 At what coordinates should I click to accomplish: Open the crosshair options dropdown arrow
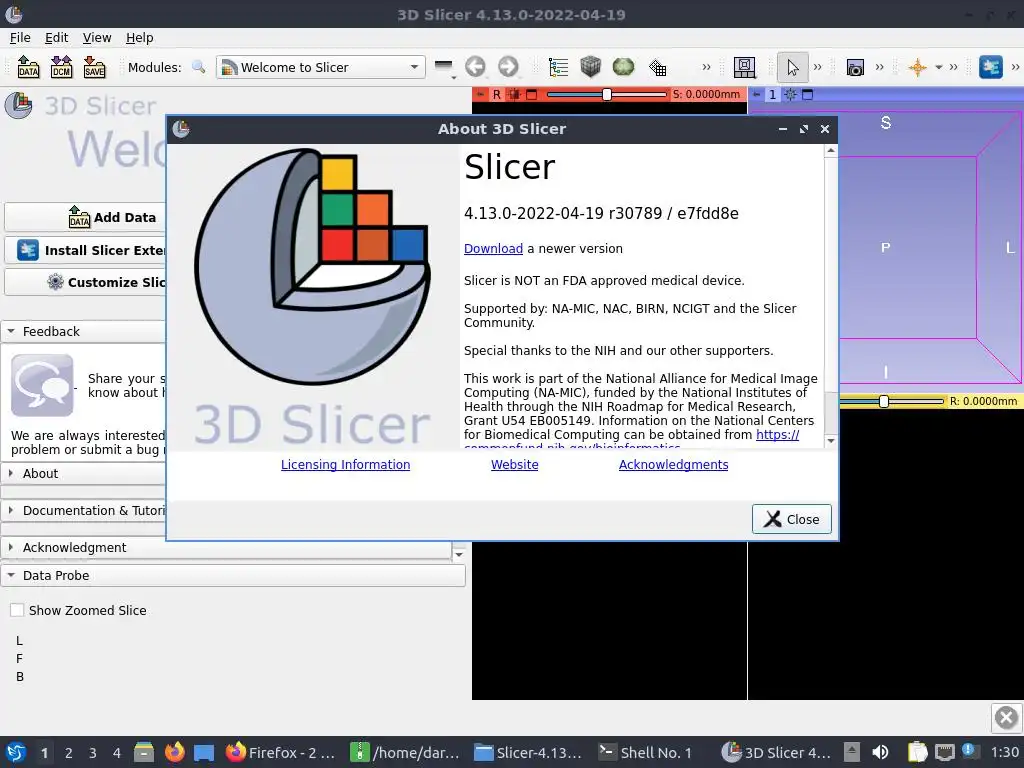click(938, 67)
